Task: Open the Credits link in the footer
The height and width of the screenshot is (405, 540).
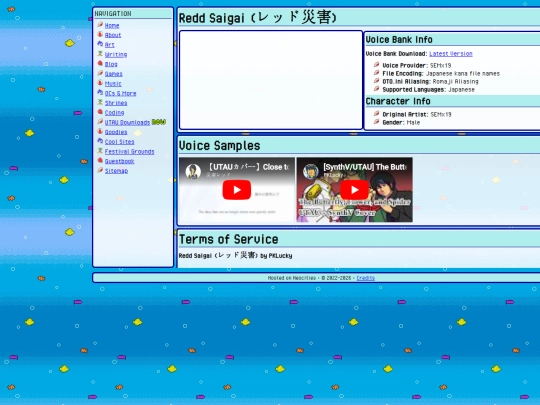Action: (366, 278)
